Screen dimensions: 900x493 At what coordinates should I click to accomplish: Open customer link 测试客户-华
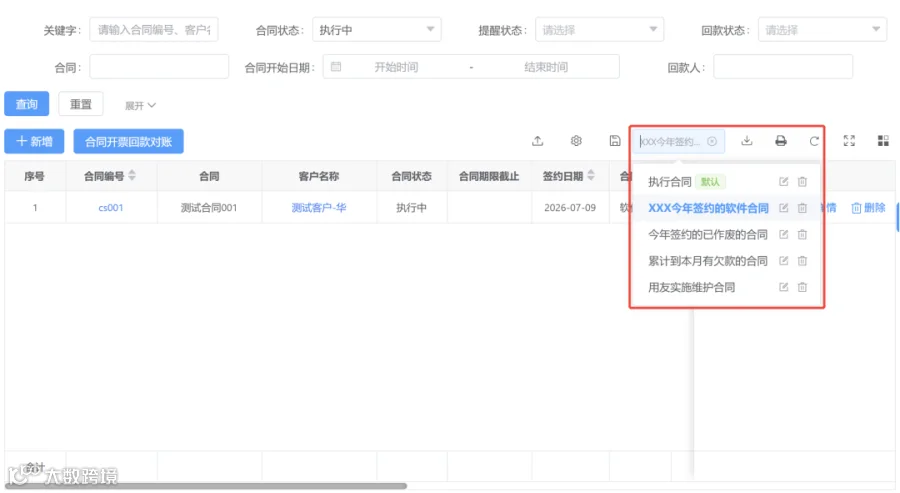[319, 208]
